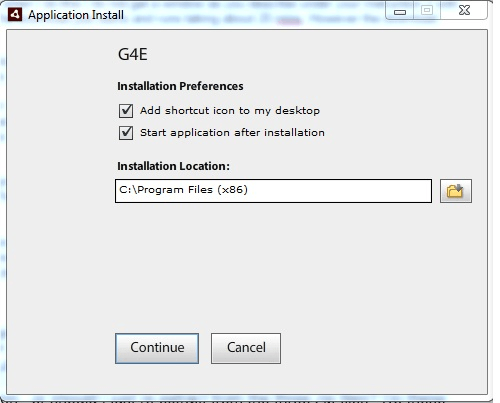Click the 'Start application after installation' label text
The image size is (500, 403).
pyautogui.click(x=232, y=133)
